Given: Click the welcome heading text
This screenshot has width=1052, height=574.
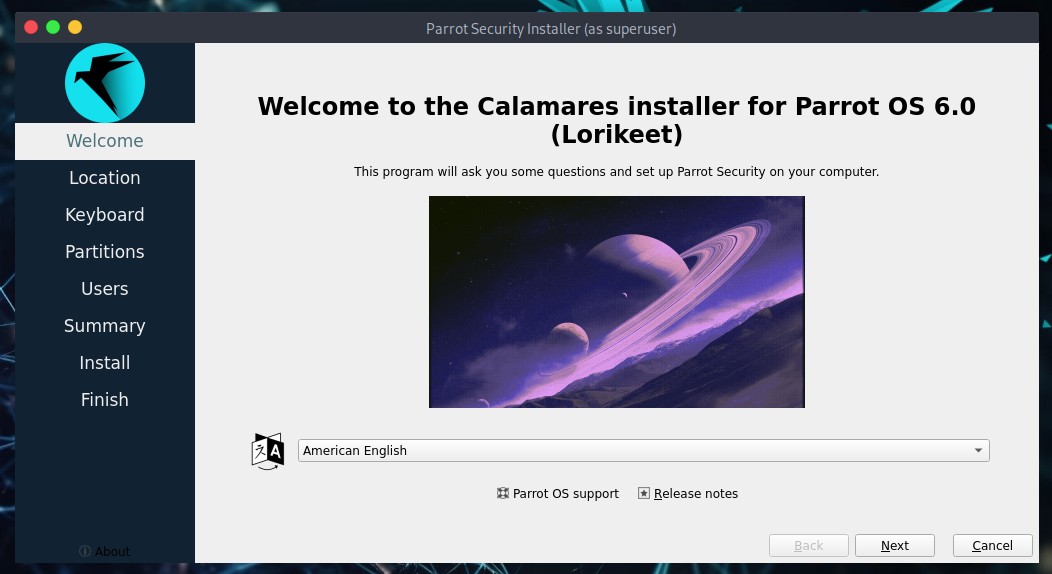Looking at the screenshot, I should point(617,120).
